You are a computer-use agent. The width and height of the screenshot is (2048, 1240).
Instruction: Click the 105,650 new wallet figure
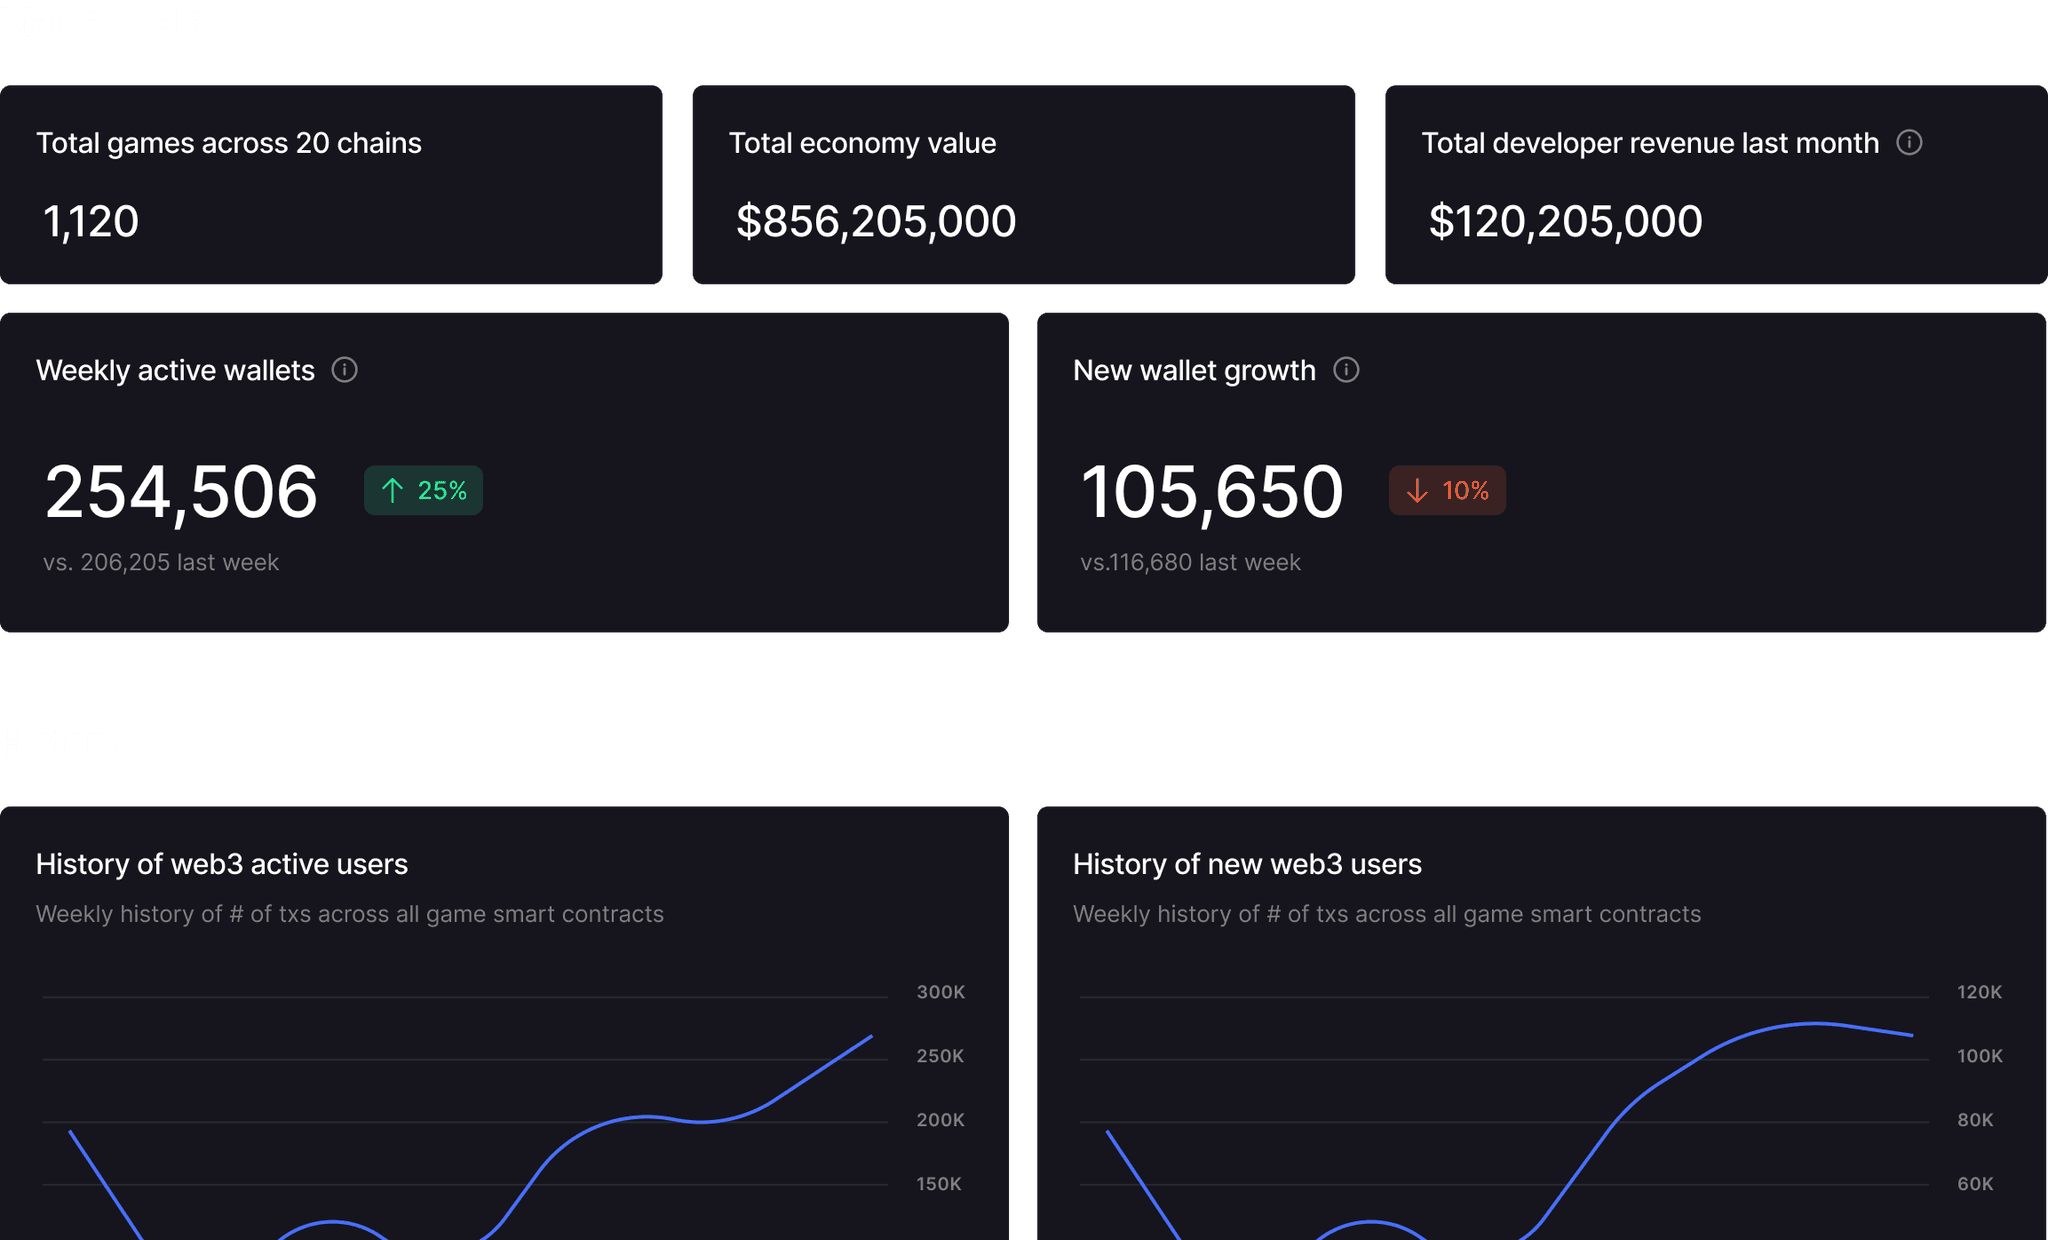pyautogui.click(x=1212, y=492)
